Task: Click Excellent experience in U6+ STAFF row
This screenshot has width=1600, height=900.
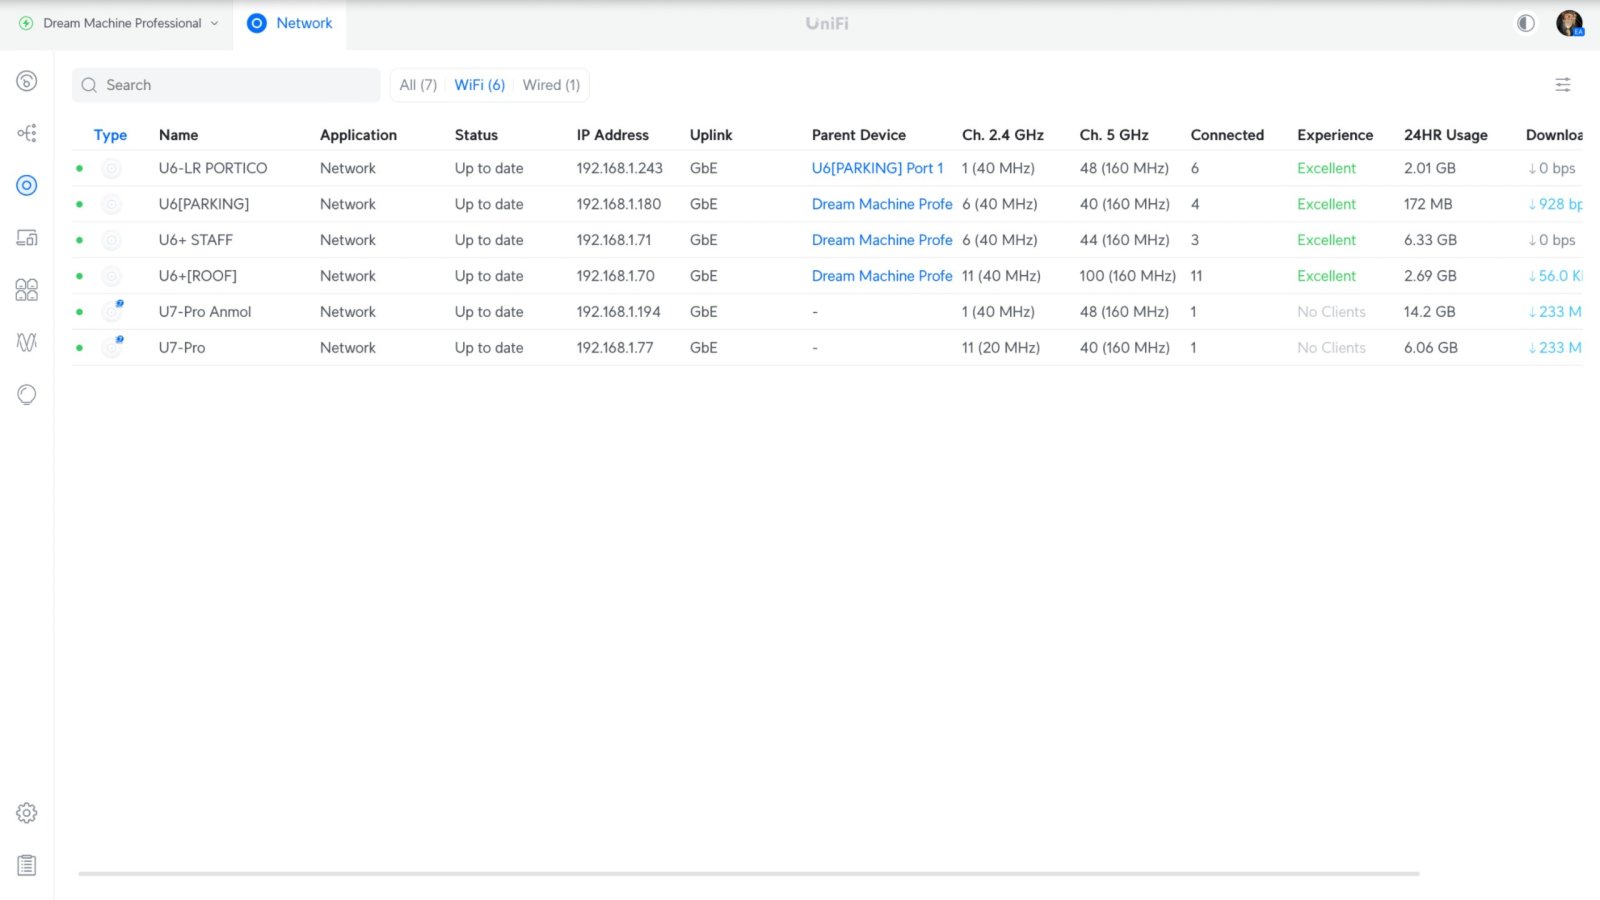Action: [1326, 240]
